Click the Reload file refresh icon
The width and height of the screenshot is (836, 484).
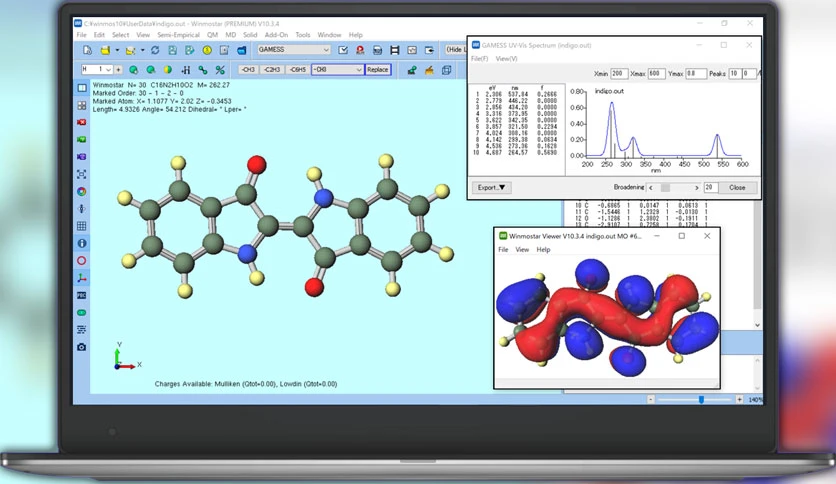pyautogui.click(x=155, y=50)
